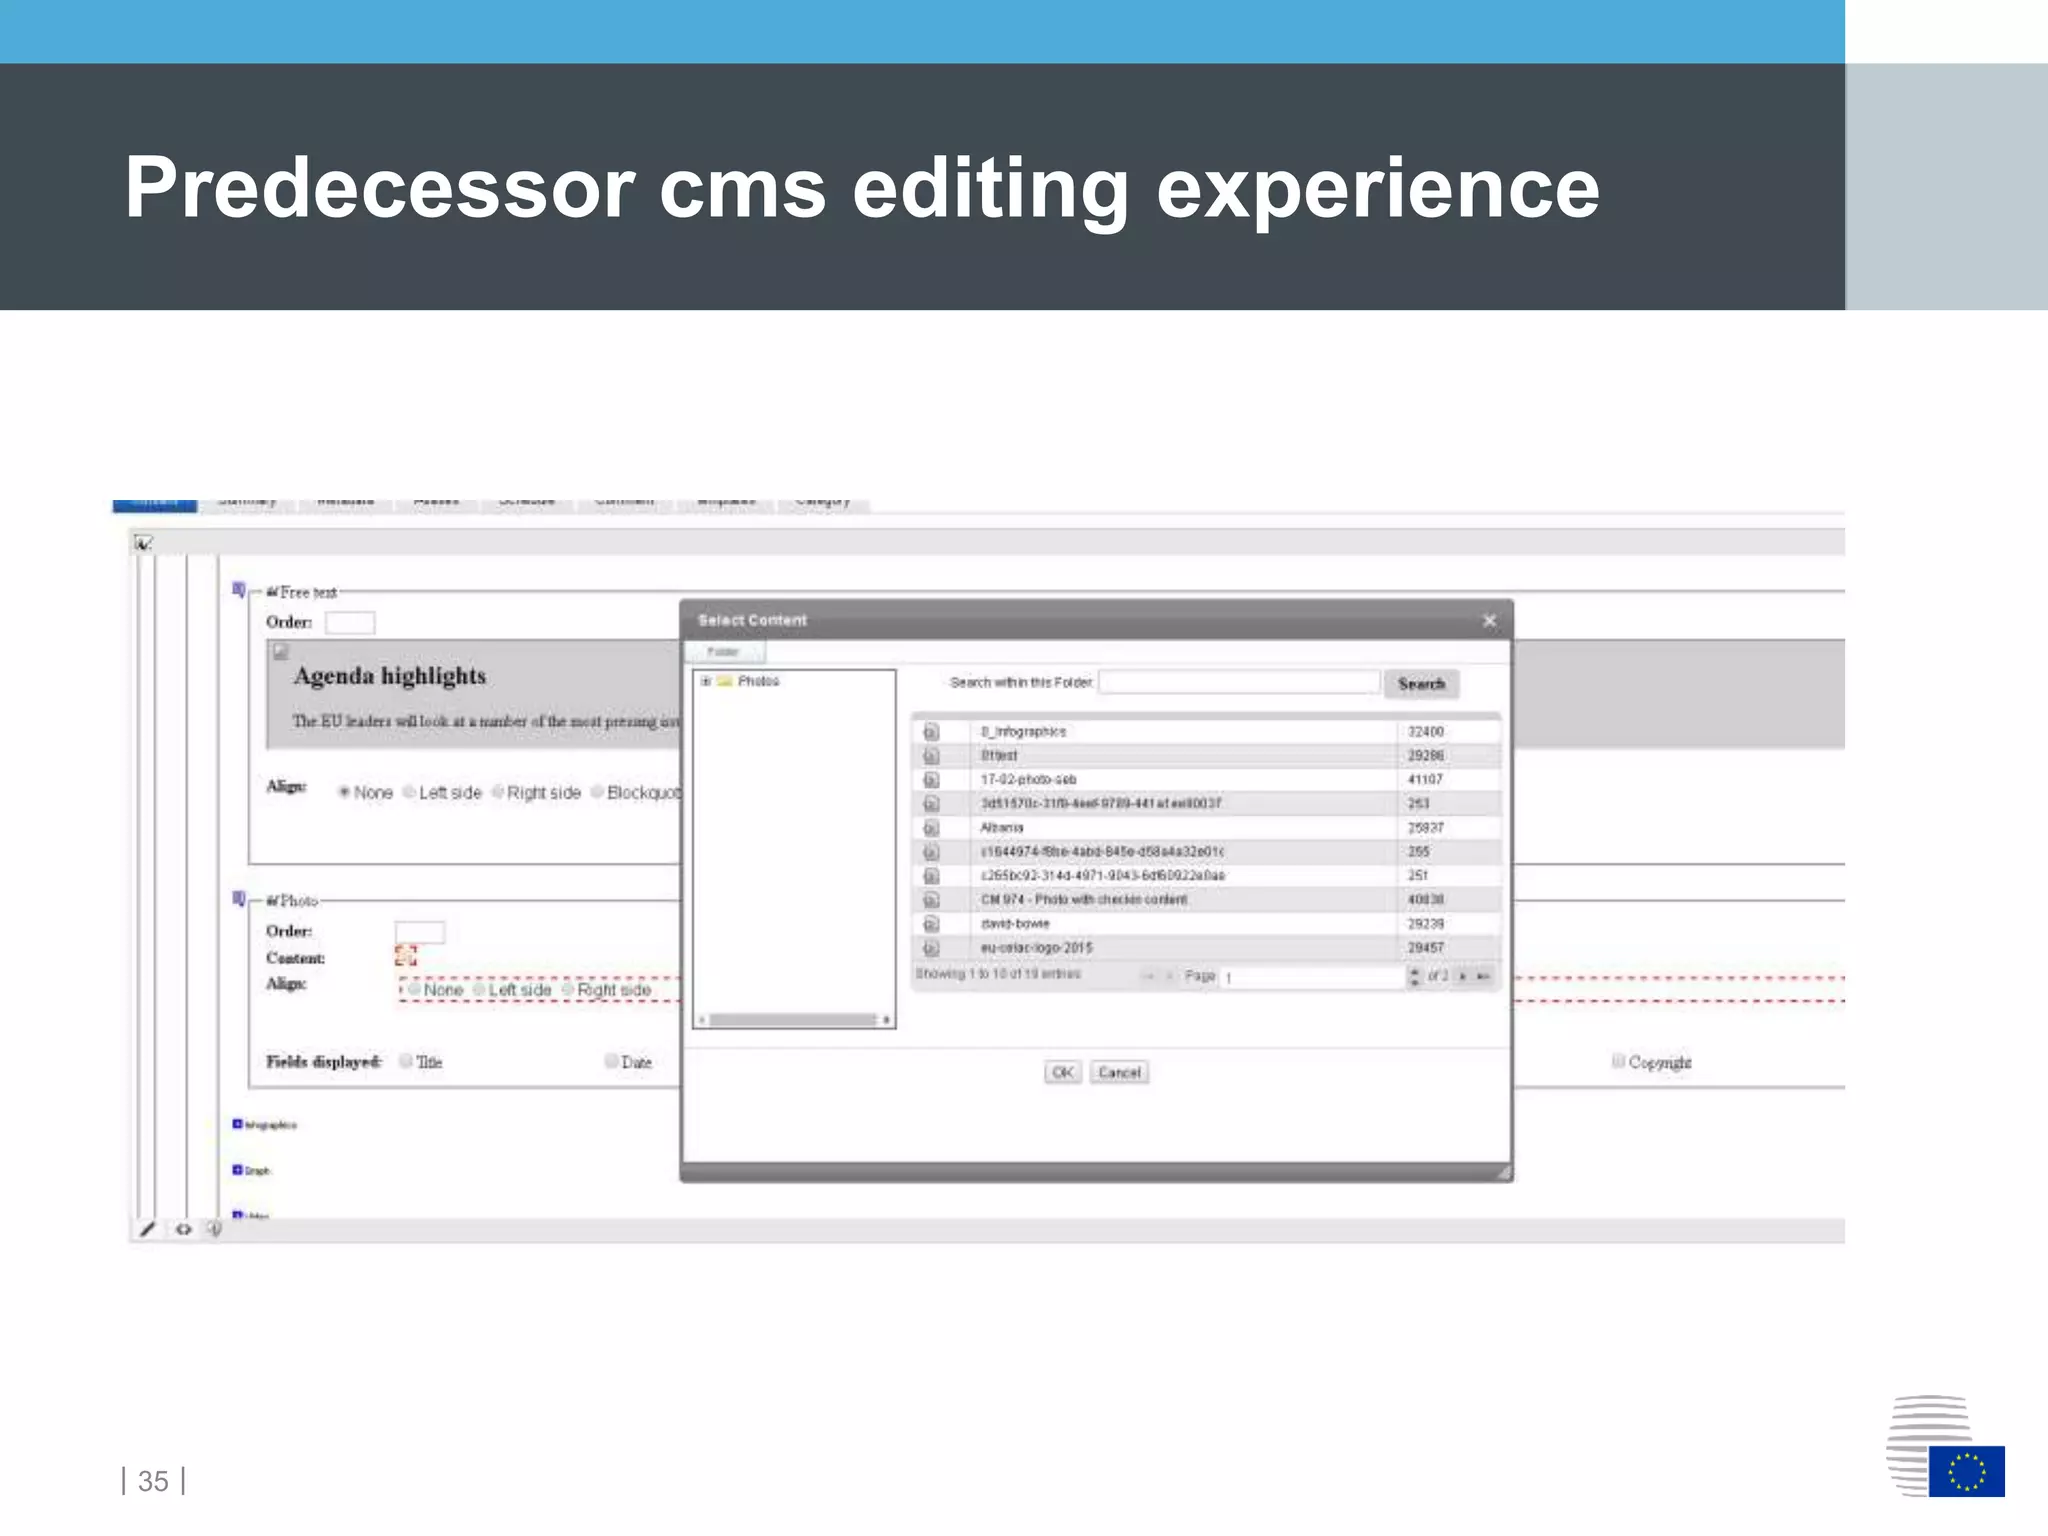Screen dimensions: 2048x1536
Task: Click the folder tree horizontal scrollbar
Action: pos(794,1020)
